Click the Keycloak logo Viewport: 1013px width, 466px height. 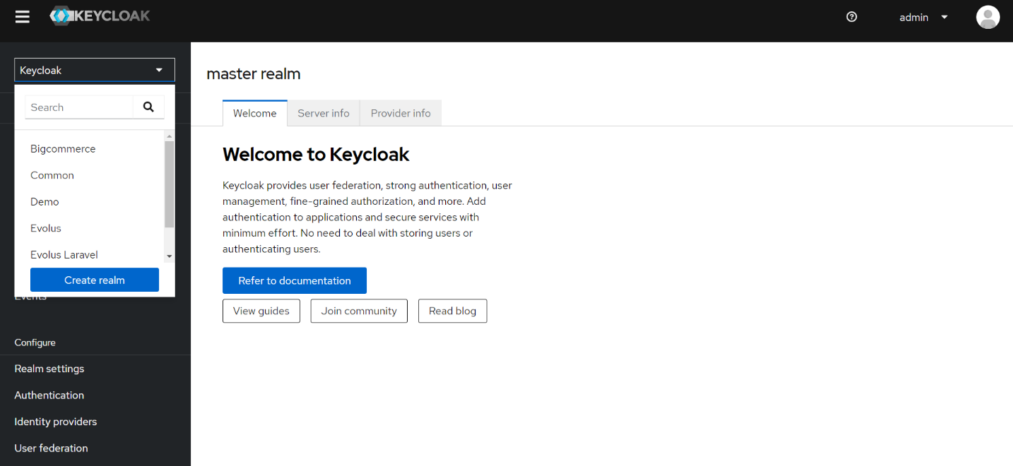[x=99, y=16]
